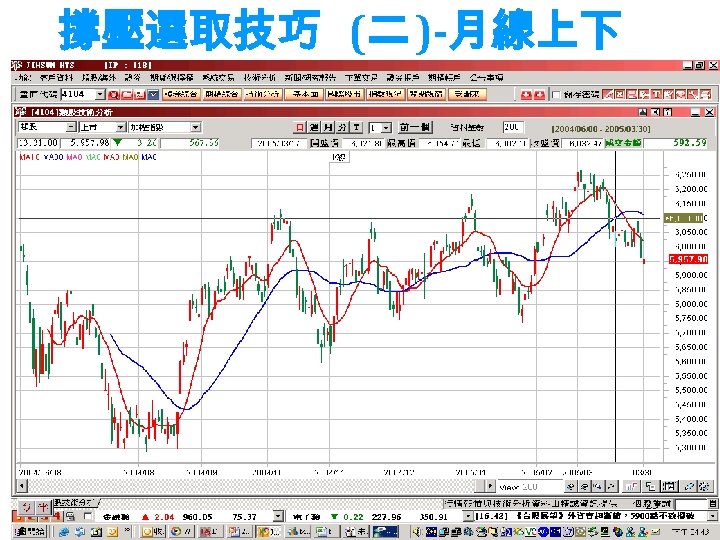Click the second red icon above the ticker bar

pos(43,507)
